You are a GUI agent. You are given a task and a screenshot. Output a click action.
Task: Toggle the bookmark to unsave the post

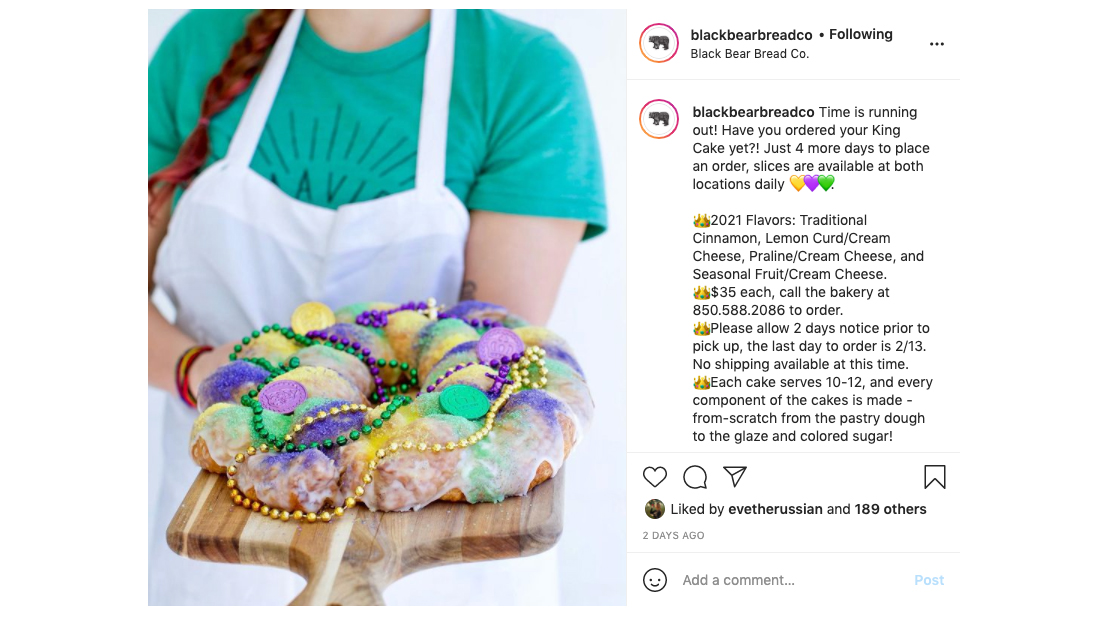[935, 477]
